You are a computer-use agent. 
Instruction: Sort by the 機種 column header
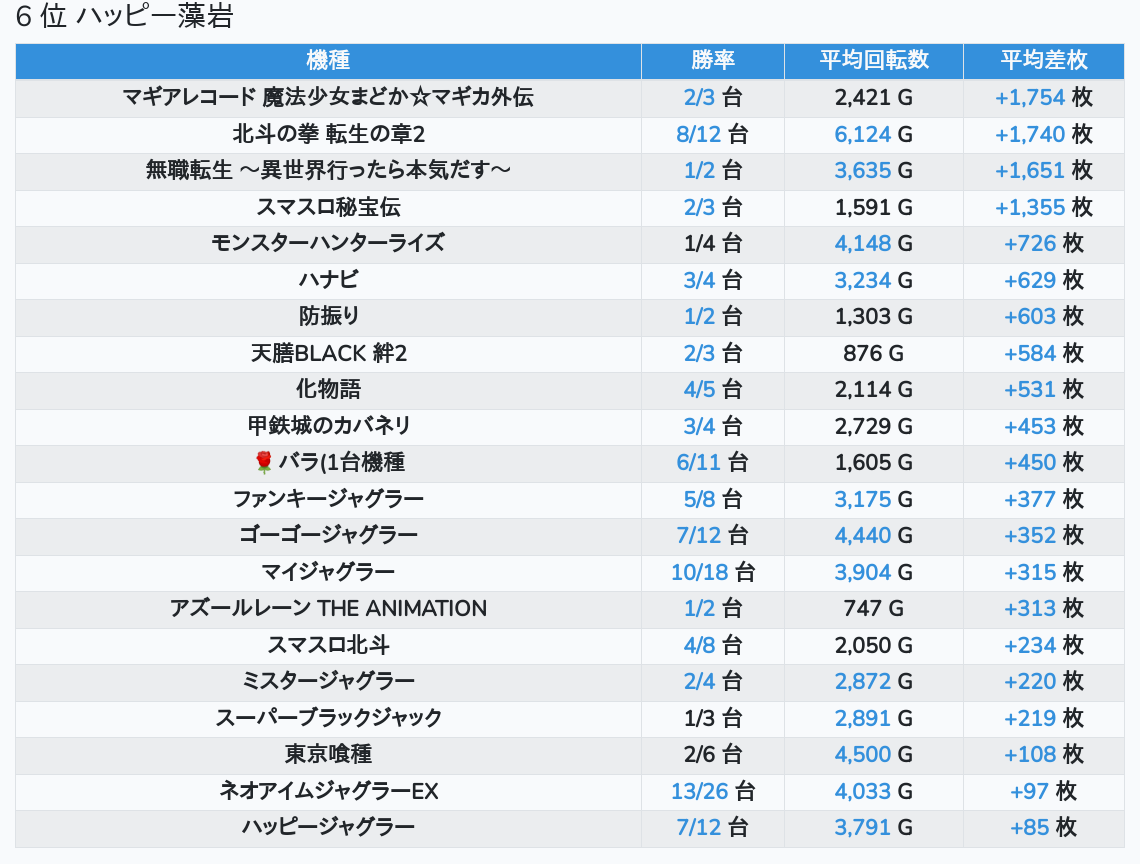coord(328,60)
